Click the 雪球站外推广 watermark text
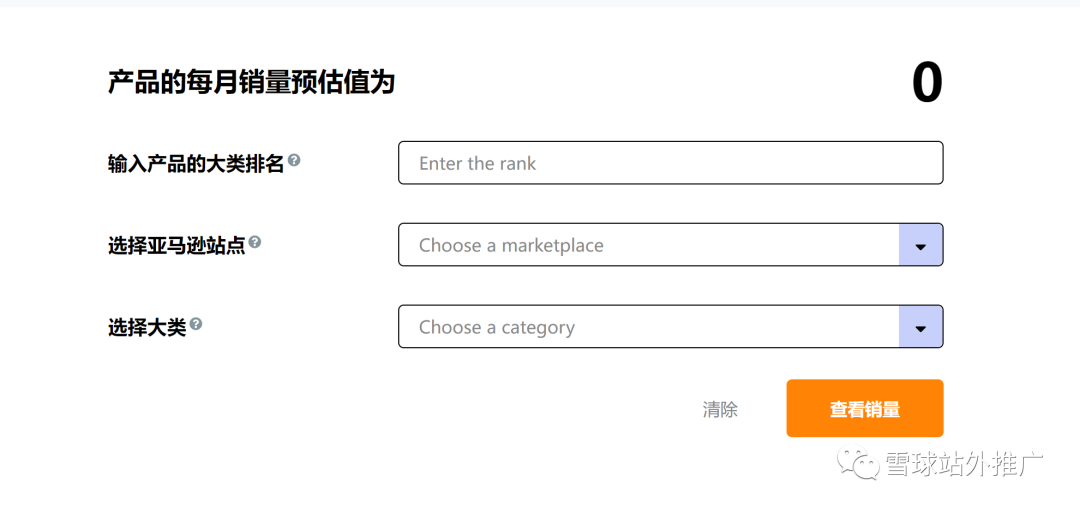The image size is (1080, 512). coord(964,465)
